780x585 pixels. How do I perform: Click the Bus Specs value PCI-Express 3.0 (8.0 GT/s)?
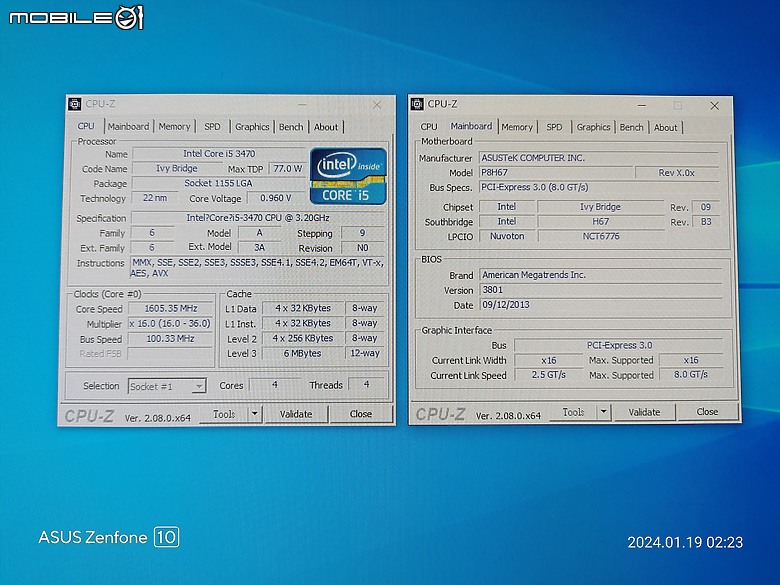coord(599,187)
